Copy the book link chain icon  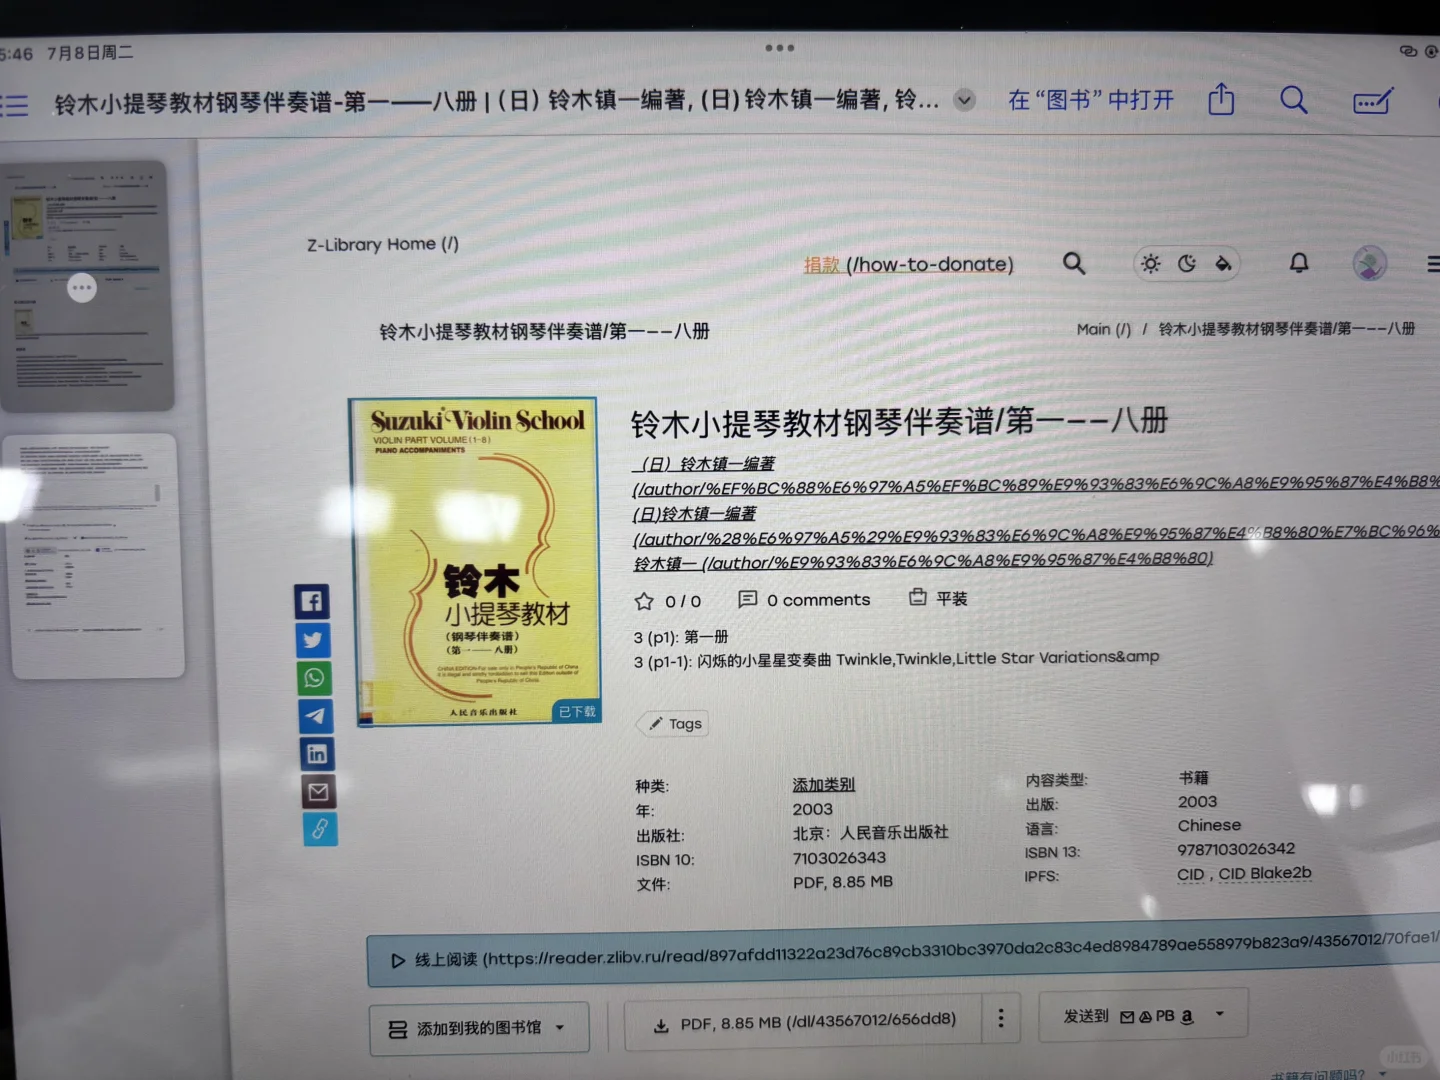click(x=320, y=829)
